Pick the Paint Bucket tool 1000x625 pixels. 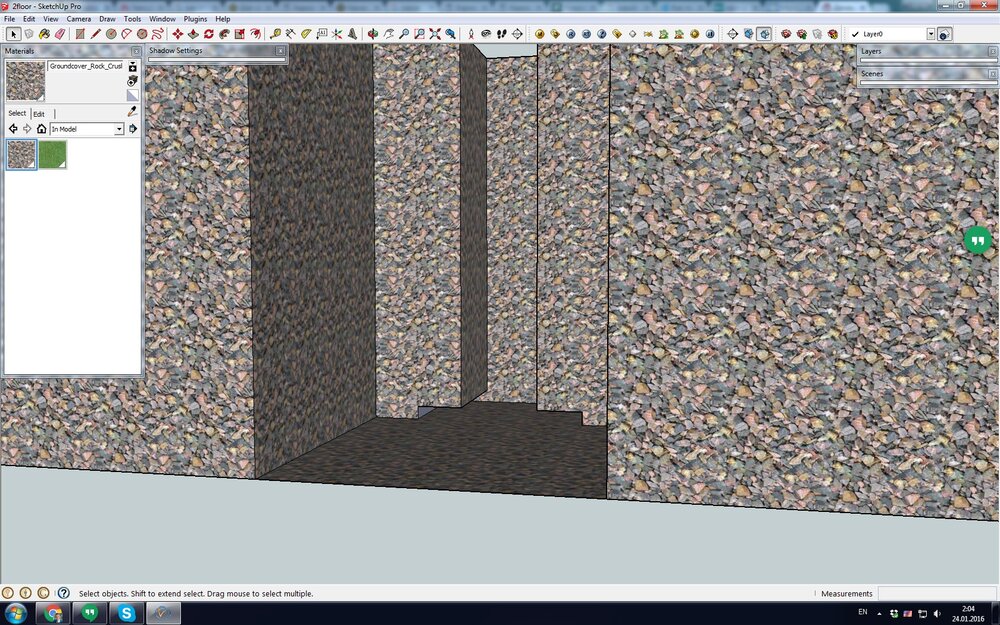pyautogui.click(x=44, y=34)
